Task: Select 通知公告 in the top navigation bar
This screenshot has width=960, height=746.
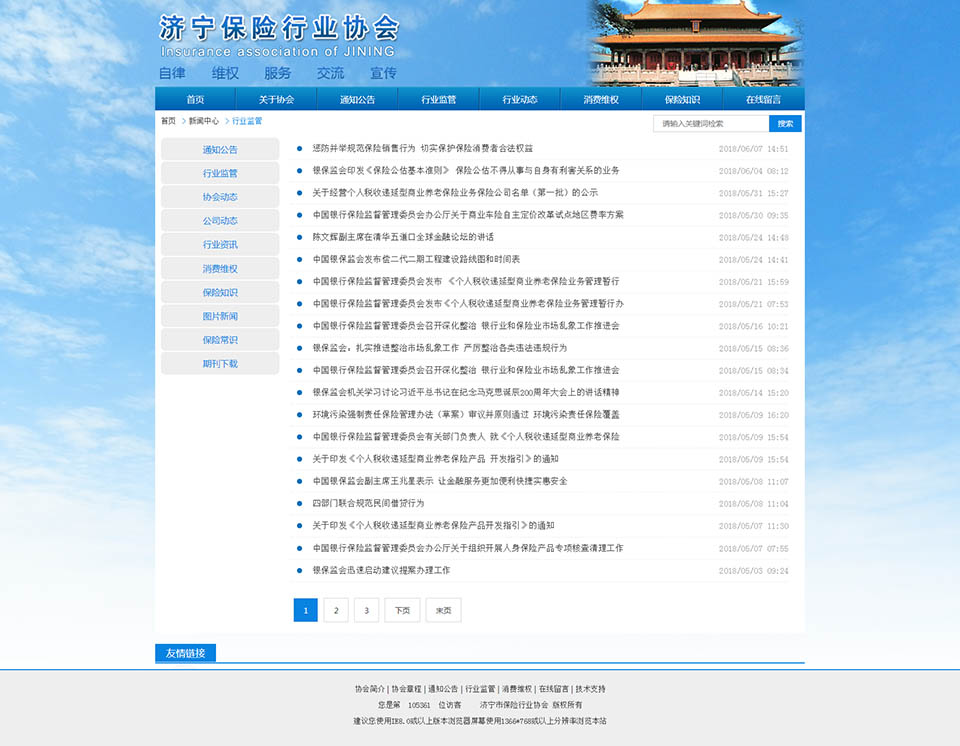Action: [358, 99]
